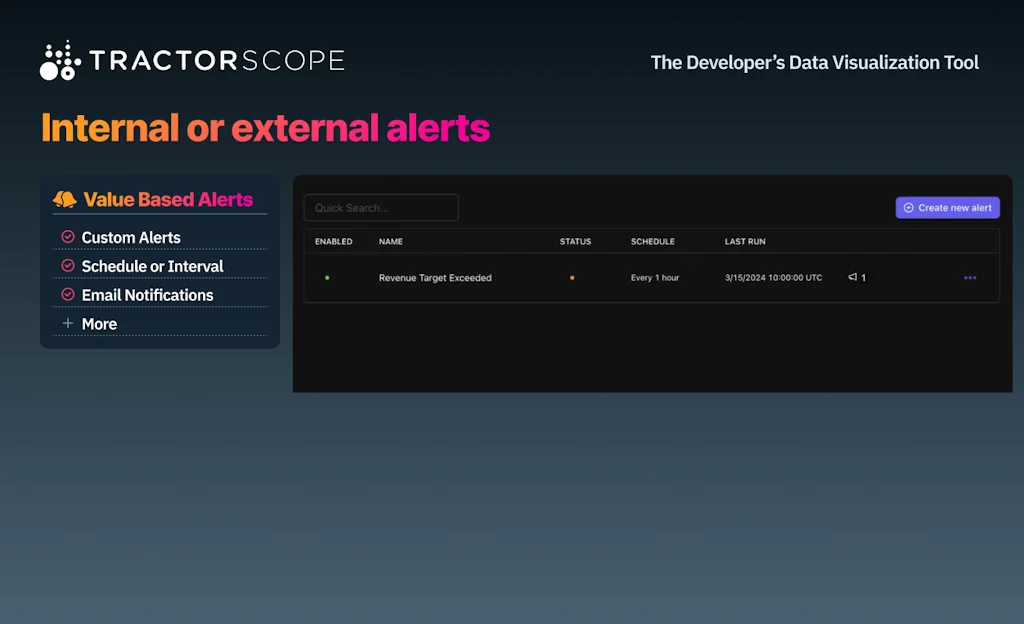Open the three-dot menu for the alert row
This screenshot has height=624, width=1024.
(970, 278)
